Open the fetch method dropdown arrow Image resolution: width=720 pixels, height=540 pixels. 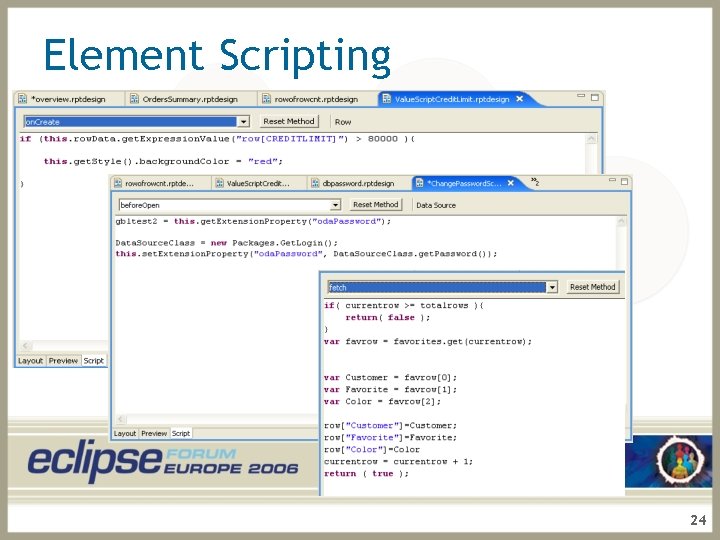point(552,287)
